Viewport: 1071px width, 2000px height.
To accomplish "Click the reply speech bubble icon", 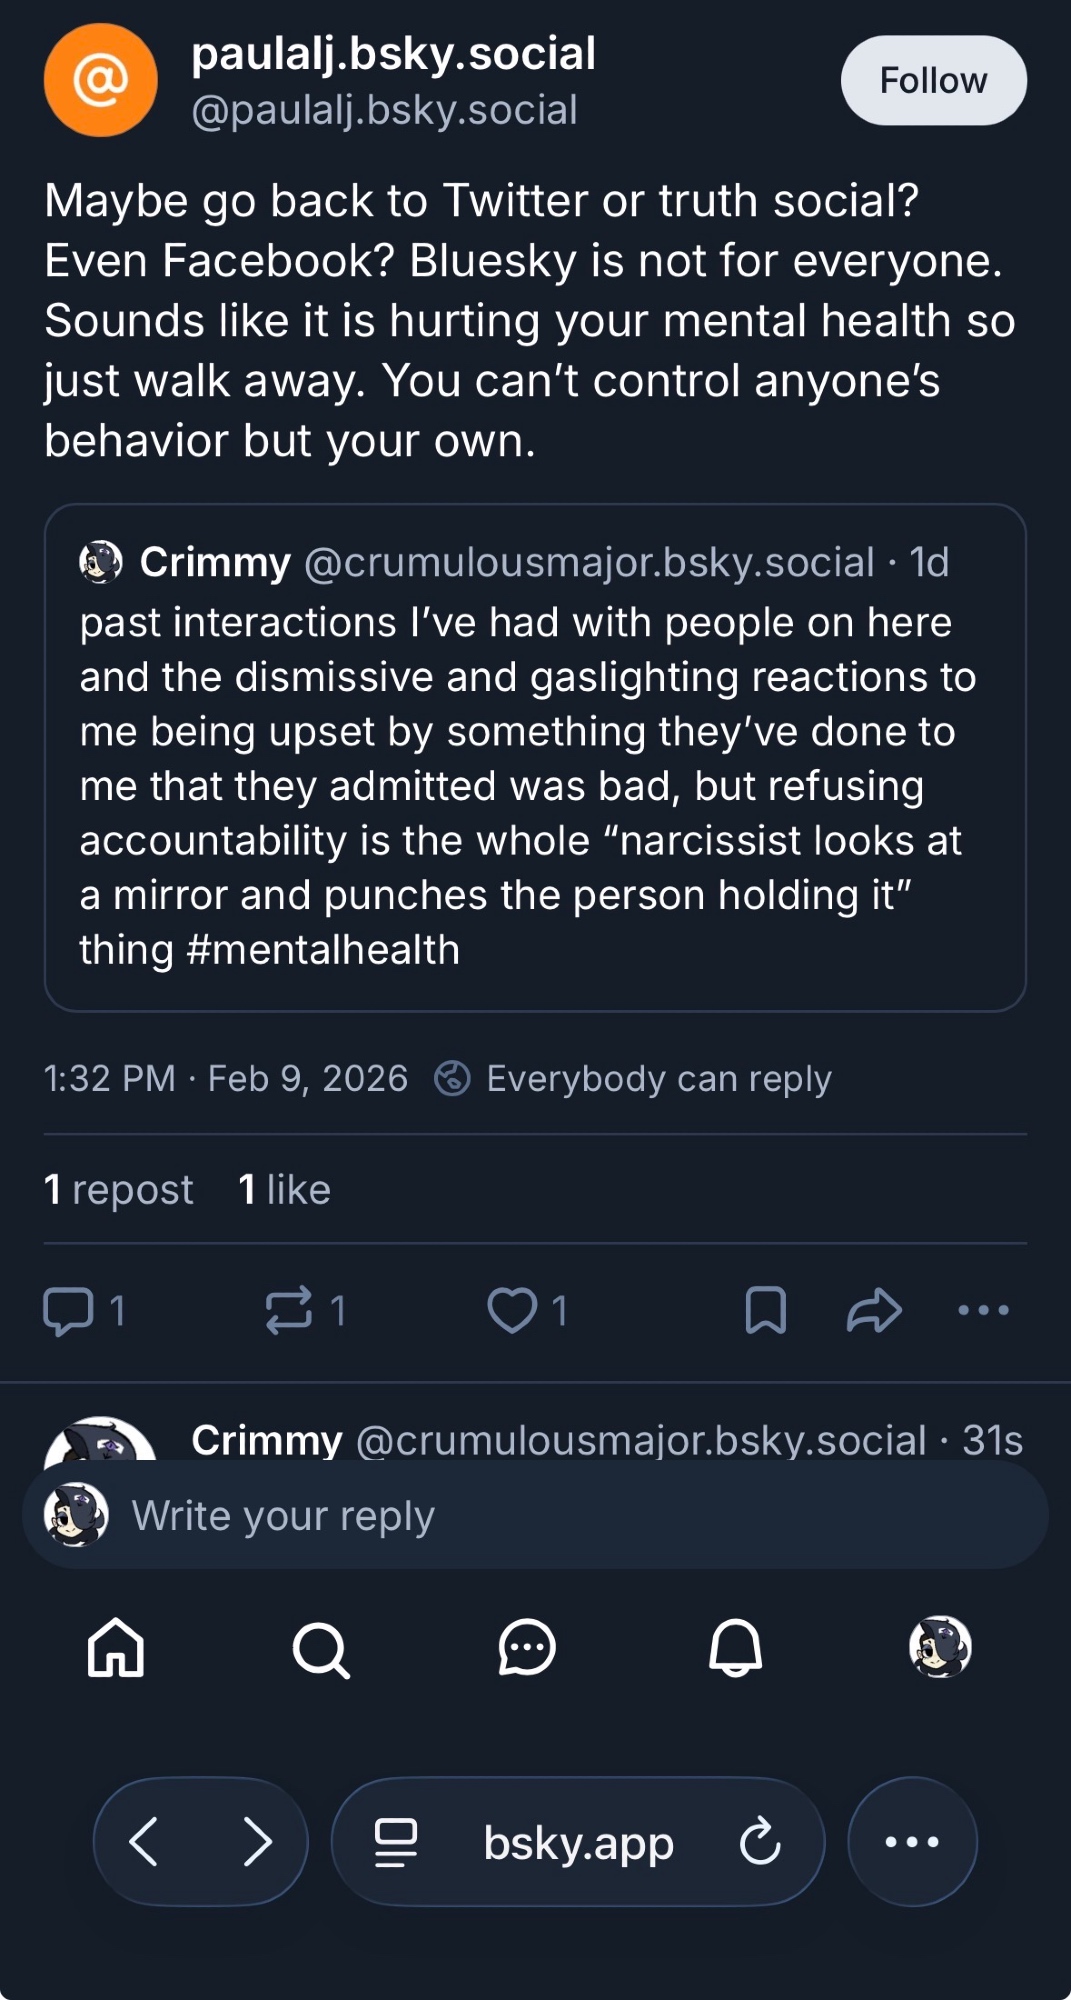I will [68, 1311].
